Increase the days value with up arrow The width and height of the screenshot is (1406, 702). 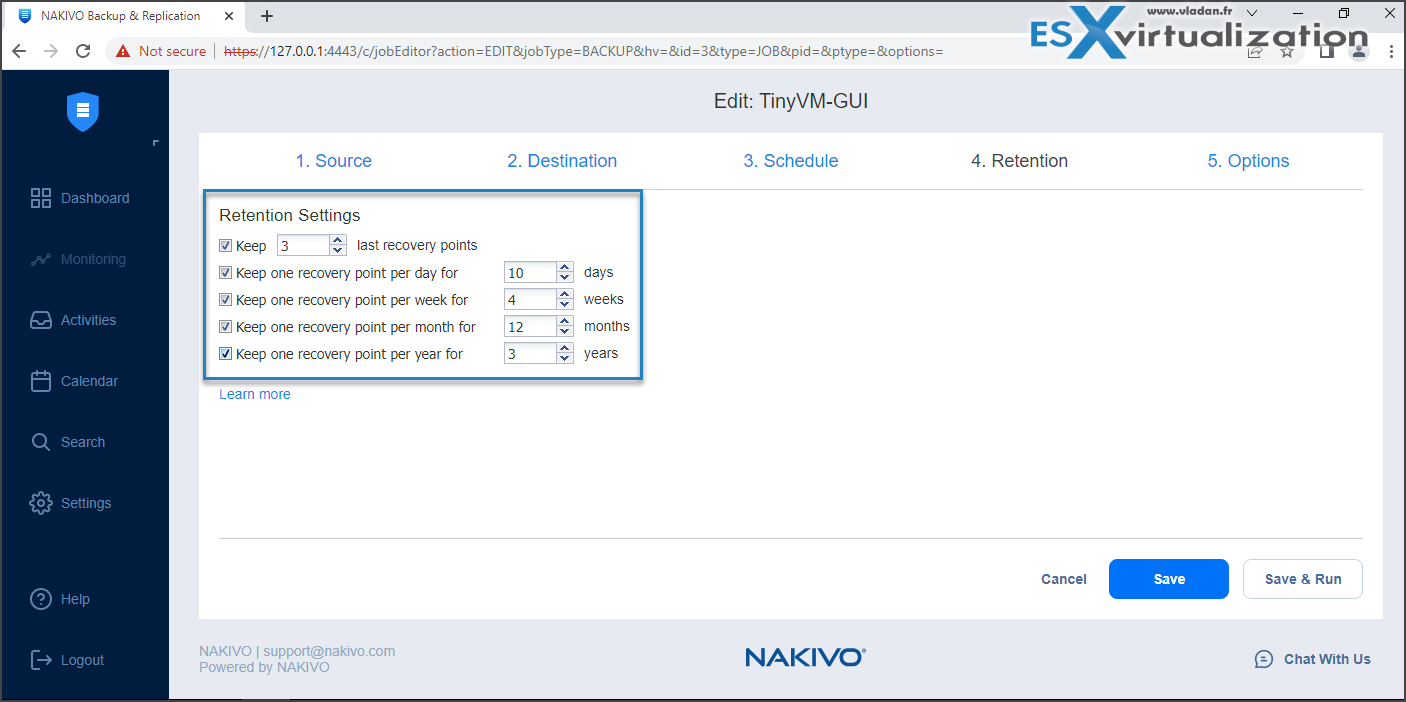click(x=565, y=267)
